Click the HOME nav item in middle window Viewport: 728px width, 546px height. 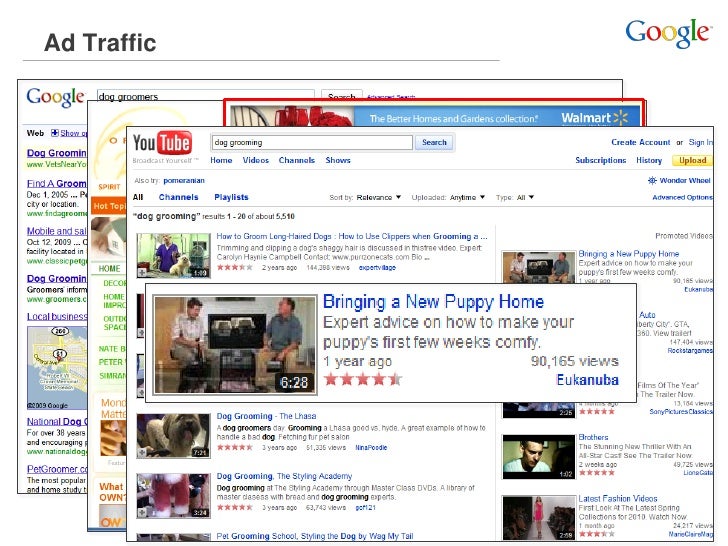click(x=109, y=269)
